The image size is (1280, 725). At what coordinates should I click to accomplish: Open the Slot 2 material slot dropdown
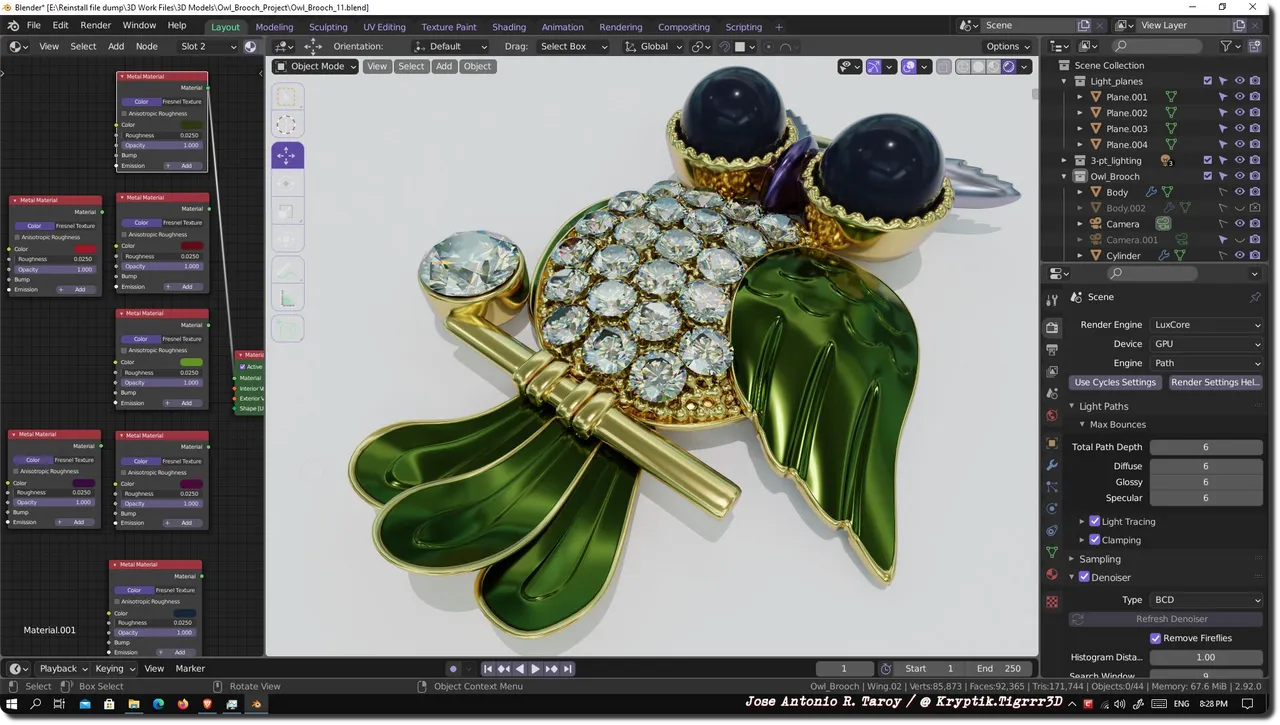(207, 46)
